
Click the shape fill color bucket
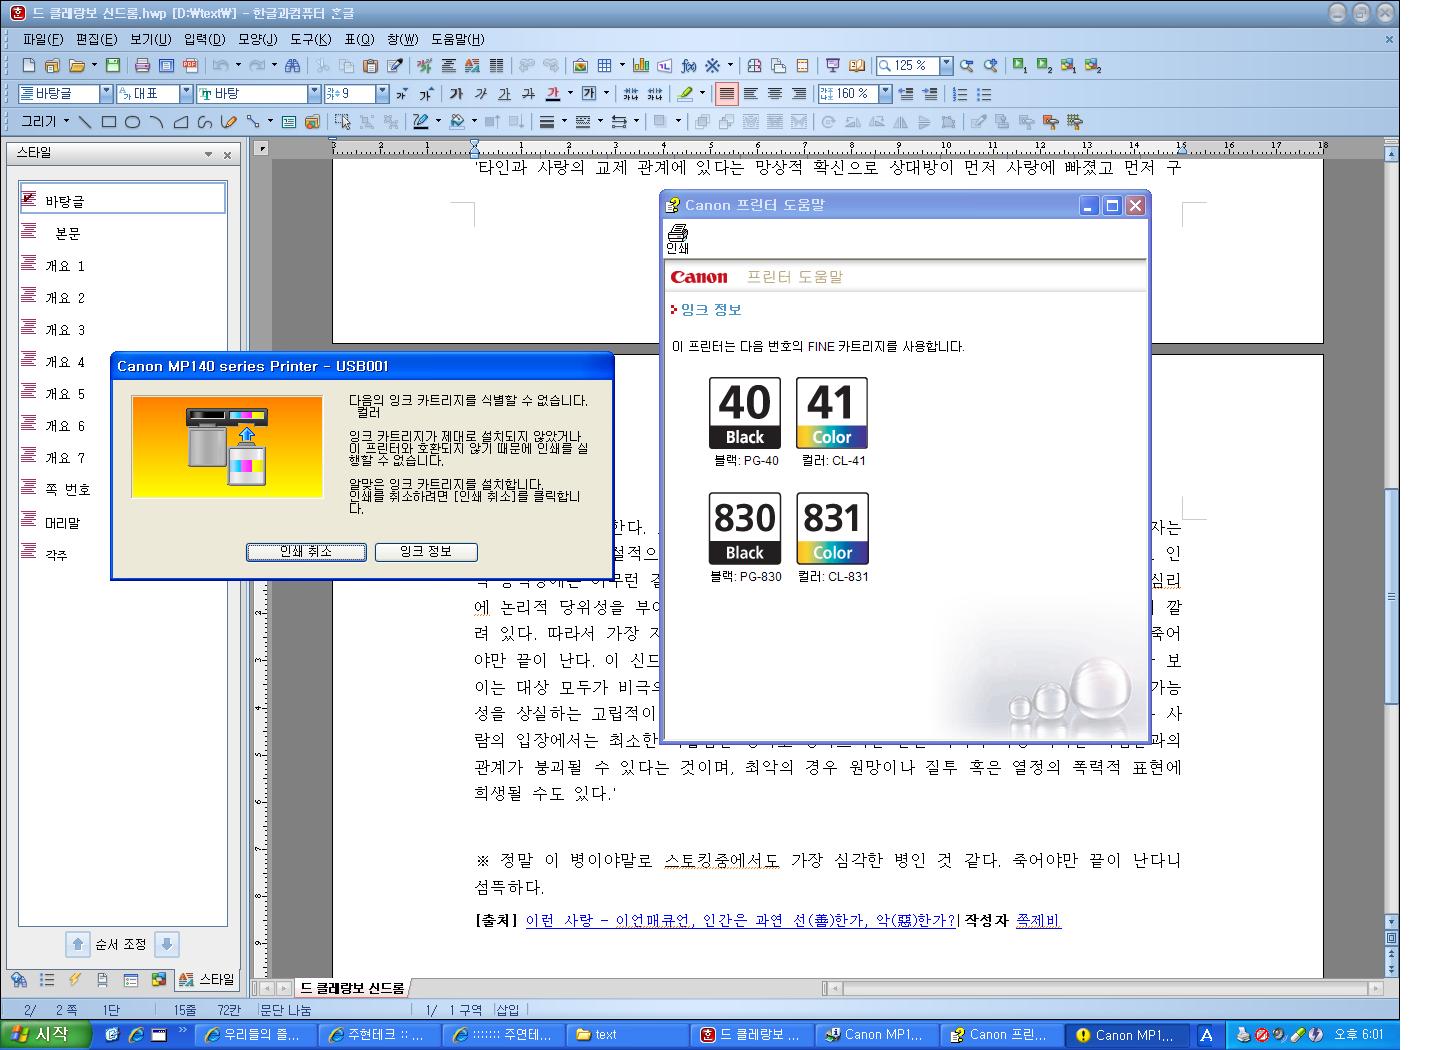point(457,122)
